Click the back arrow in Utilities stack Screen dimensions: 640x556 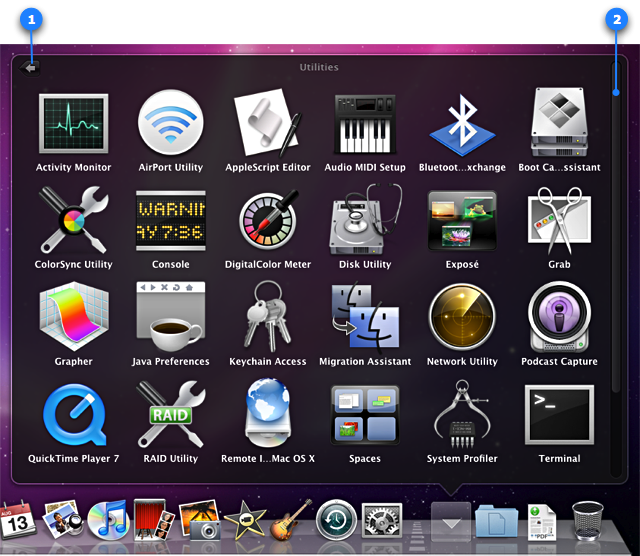tap(29, 68)
